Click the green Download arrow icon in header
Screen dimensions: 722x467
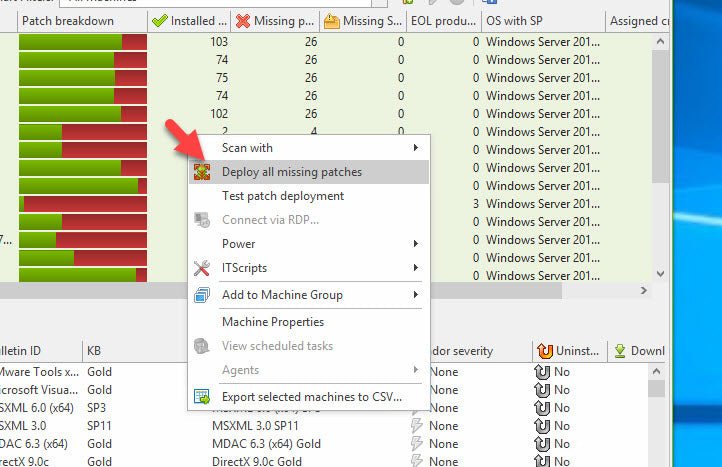coord(620,351)
